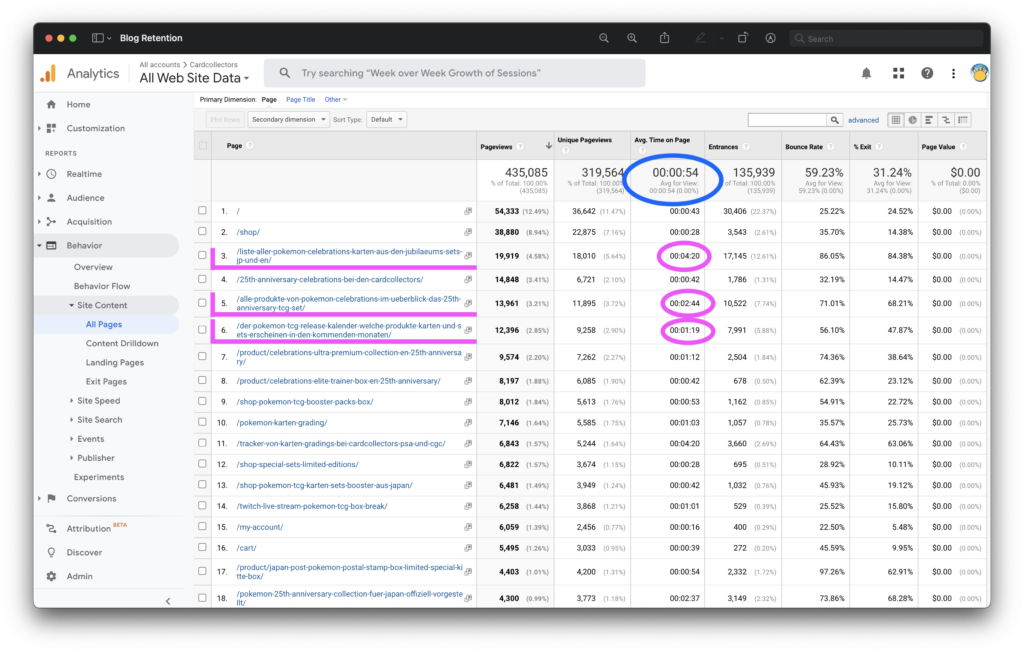Switch to performance bar view icon
Screen dimensions: 1024x652
929,120
